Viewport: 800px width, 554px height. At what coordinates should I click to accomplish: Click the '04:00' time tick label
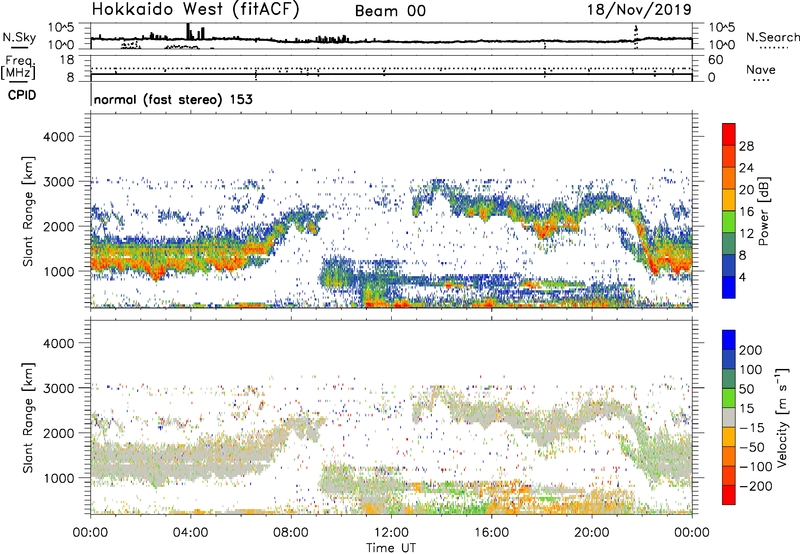click(190, 533)
